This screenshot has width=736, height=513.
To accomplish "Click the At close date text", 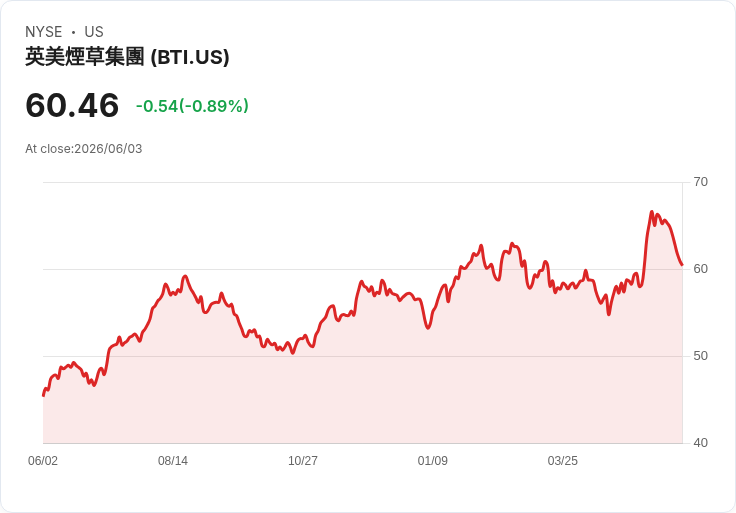I will click(x=84, y=149).
